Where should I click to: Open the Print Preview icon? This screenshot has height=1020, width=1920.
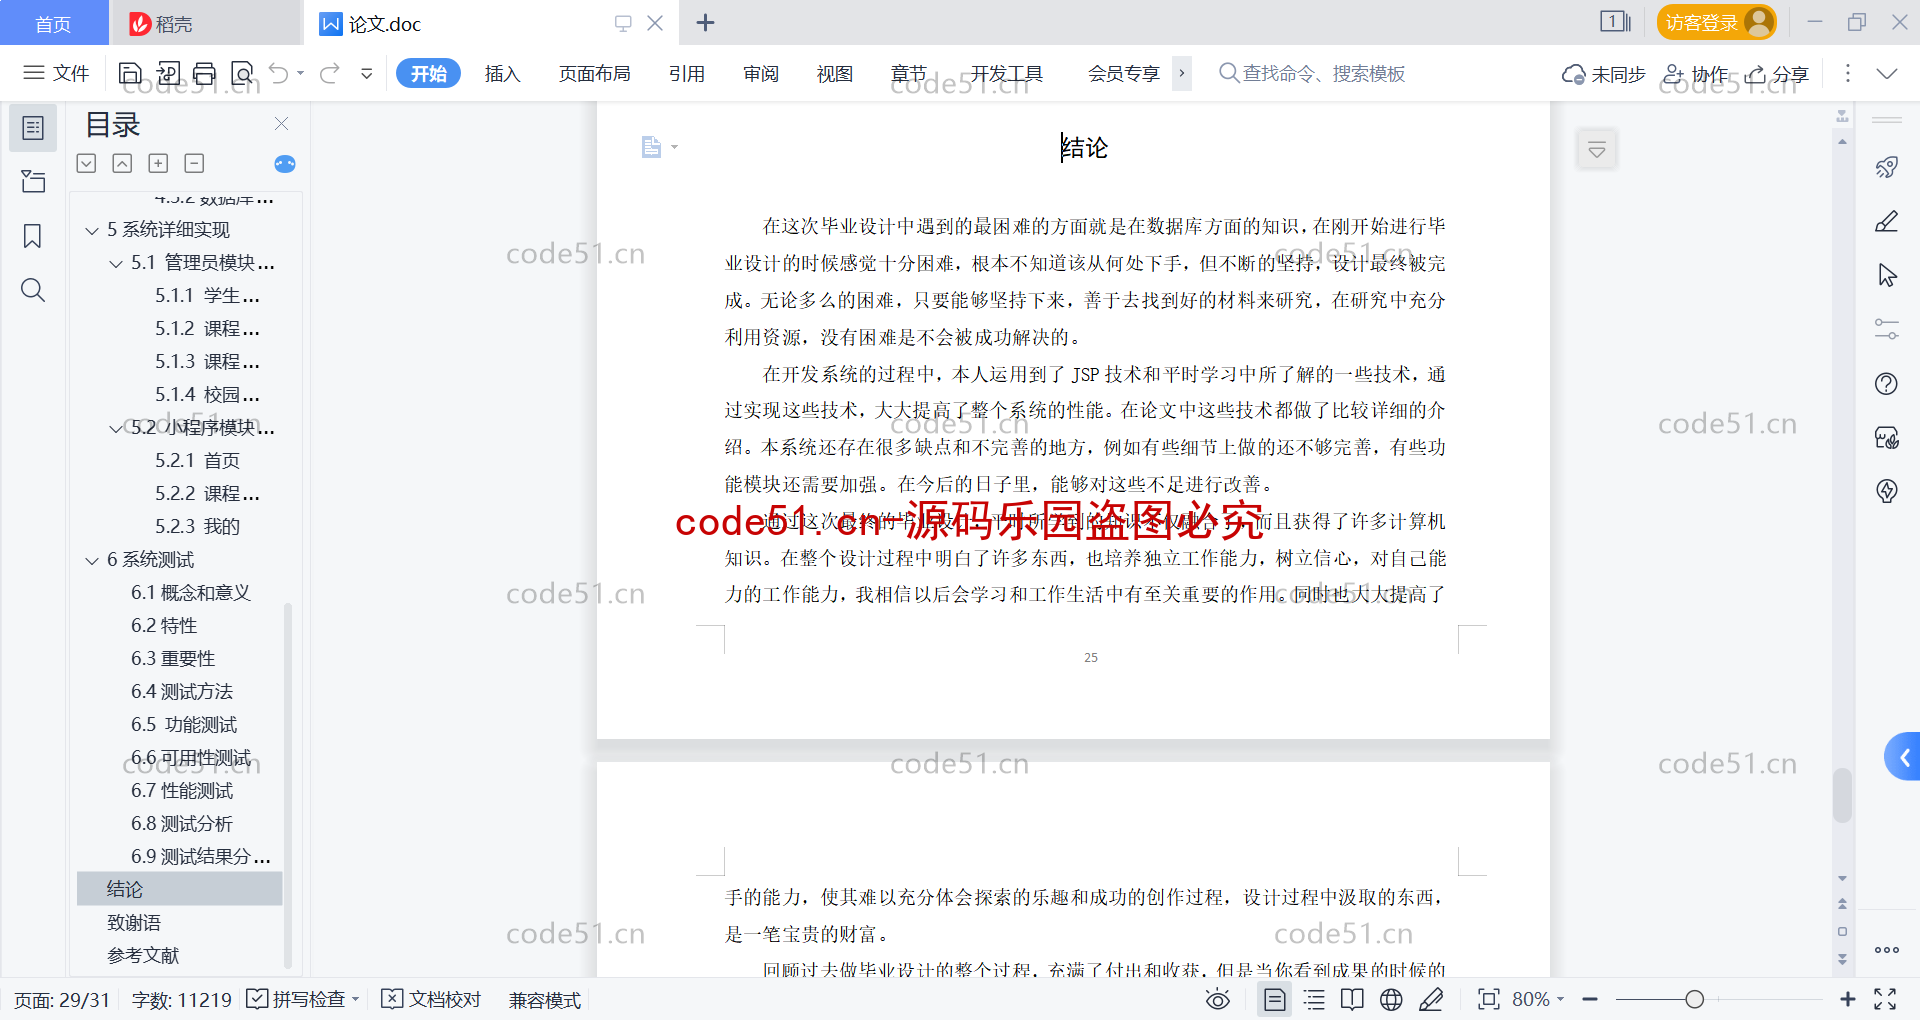(242, 73)
